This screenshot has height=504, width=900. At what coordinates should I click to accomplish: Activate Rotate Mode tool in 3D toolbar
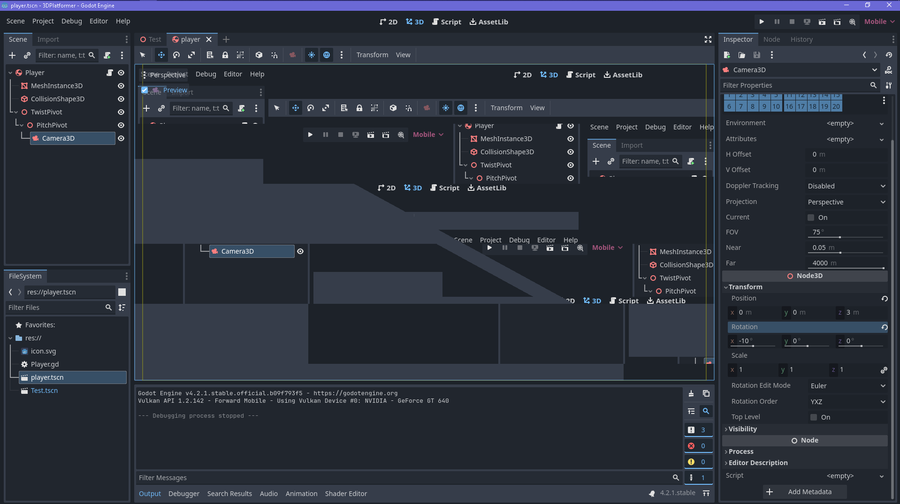click(x=176, y=55)
